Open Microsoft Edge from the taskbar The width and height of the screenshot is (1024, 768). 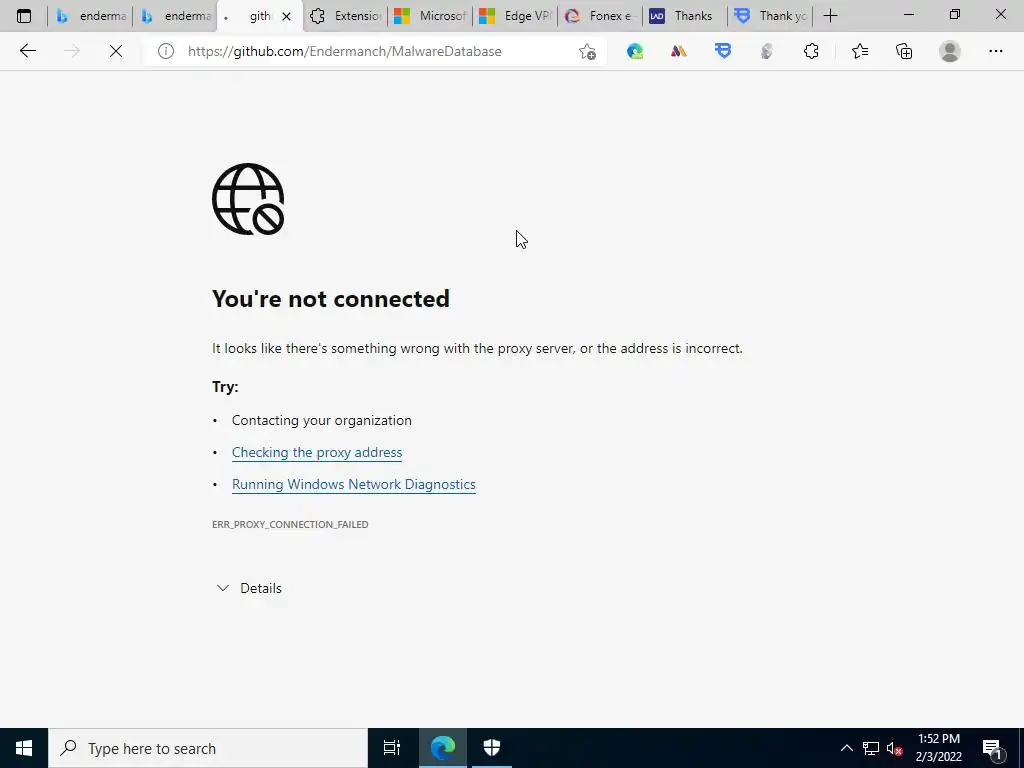[442, 748]
